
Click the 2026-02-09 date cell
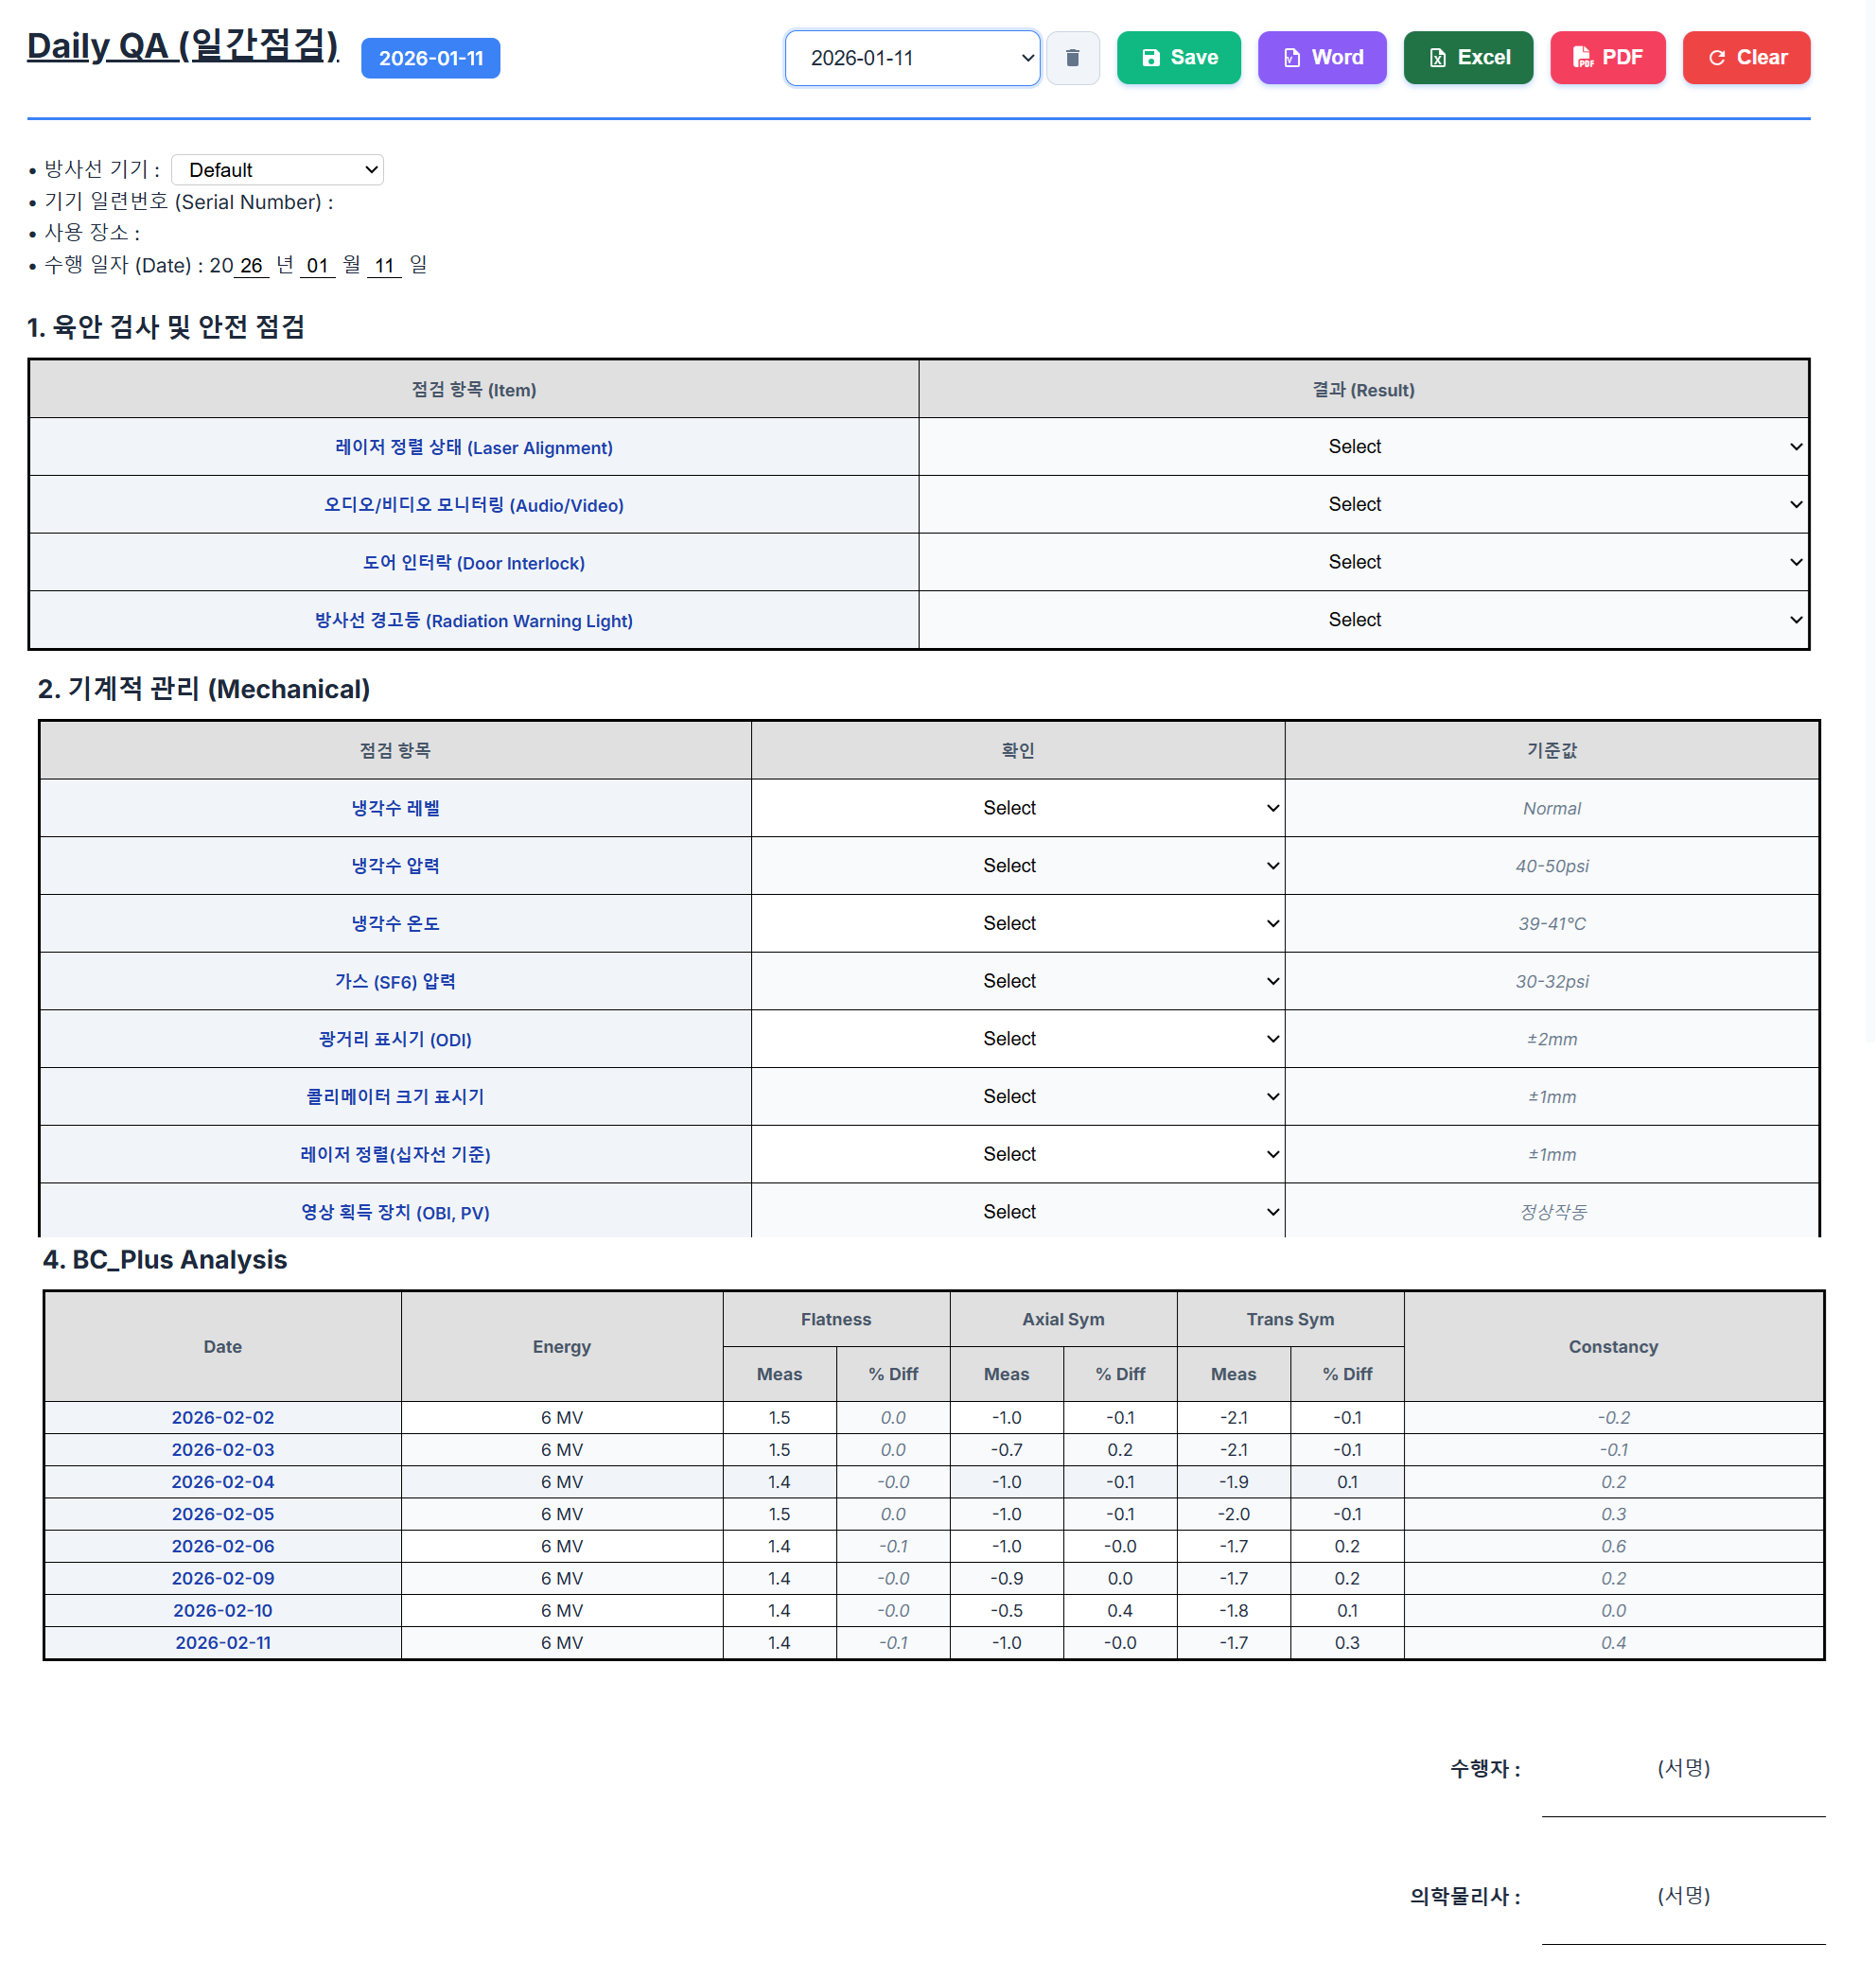(223, 1578)
